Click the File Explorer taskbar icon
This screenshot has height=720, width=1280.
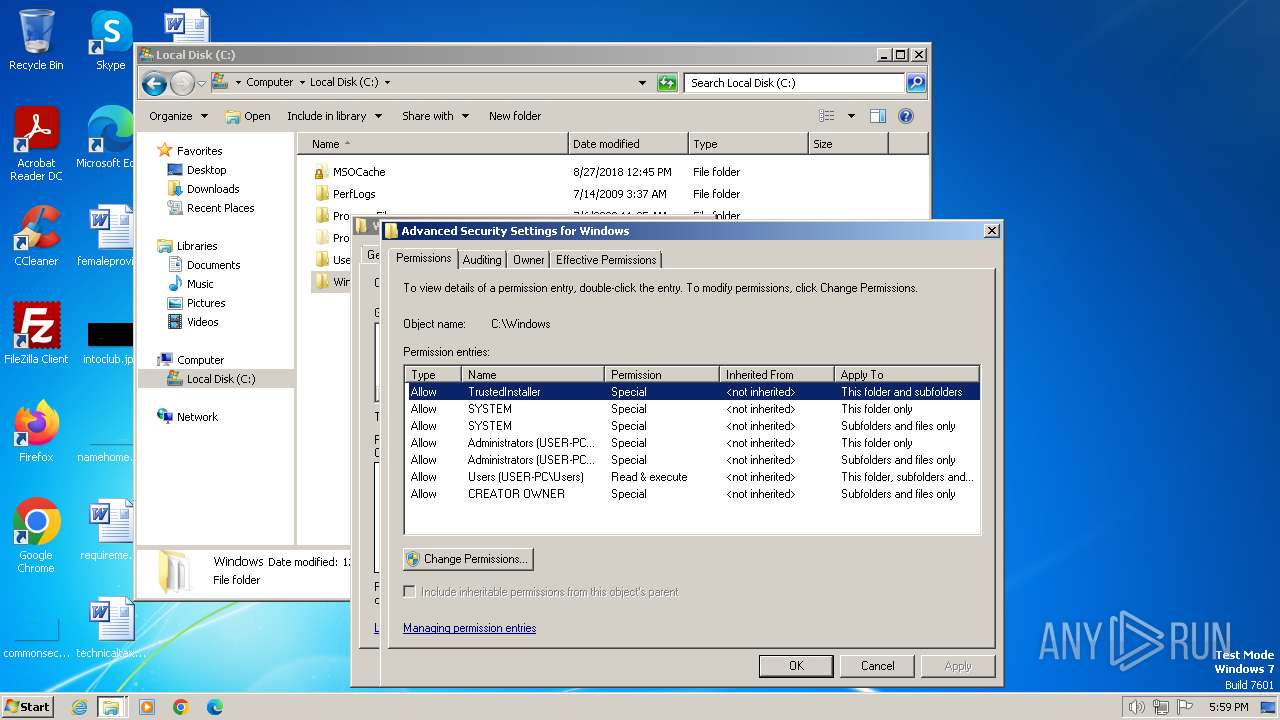tap(111, 707)
